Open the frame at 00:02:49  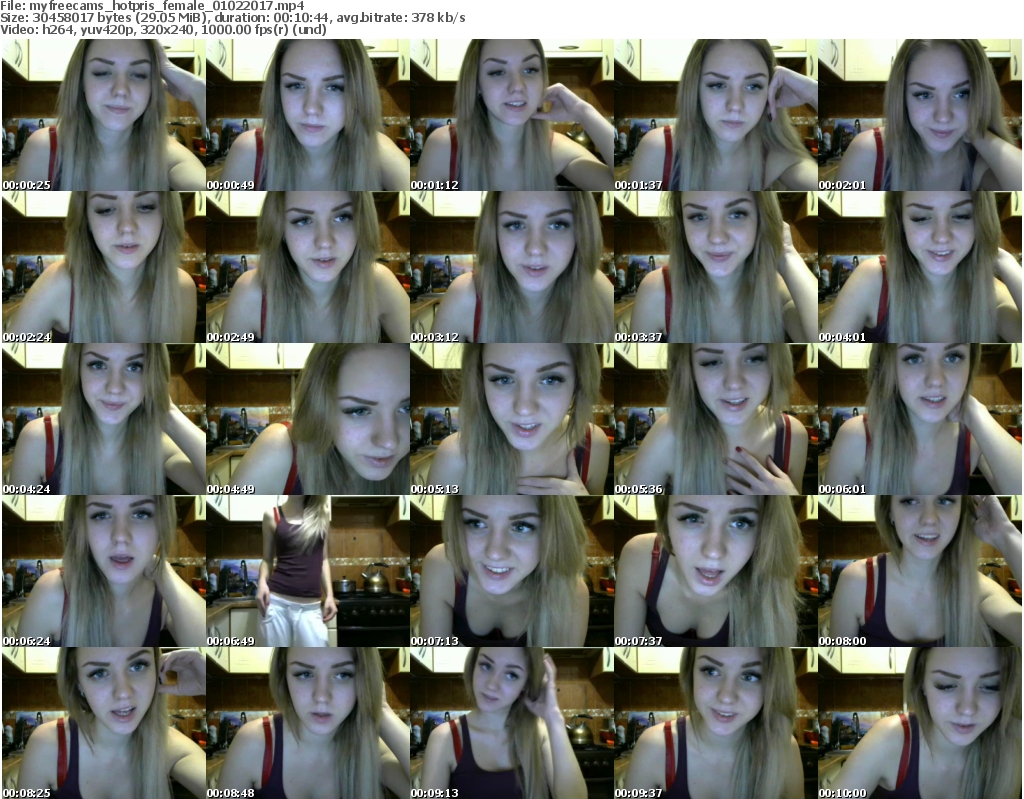coord(308,267)
